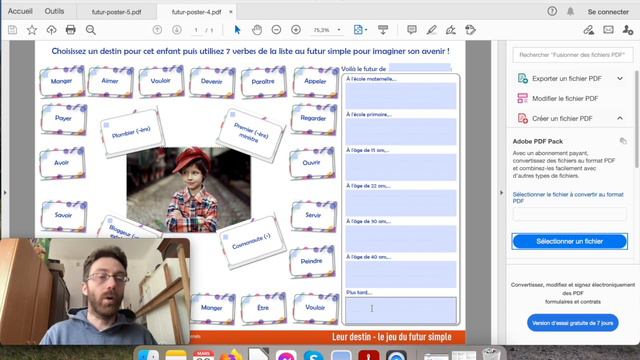Tick the checkbox on the Blogueur card
The image size is (640, 360).
tap(109, 221)
